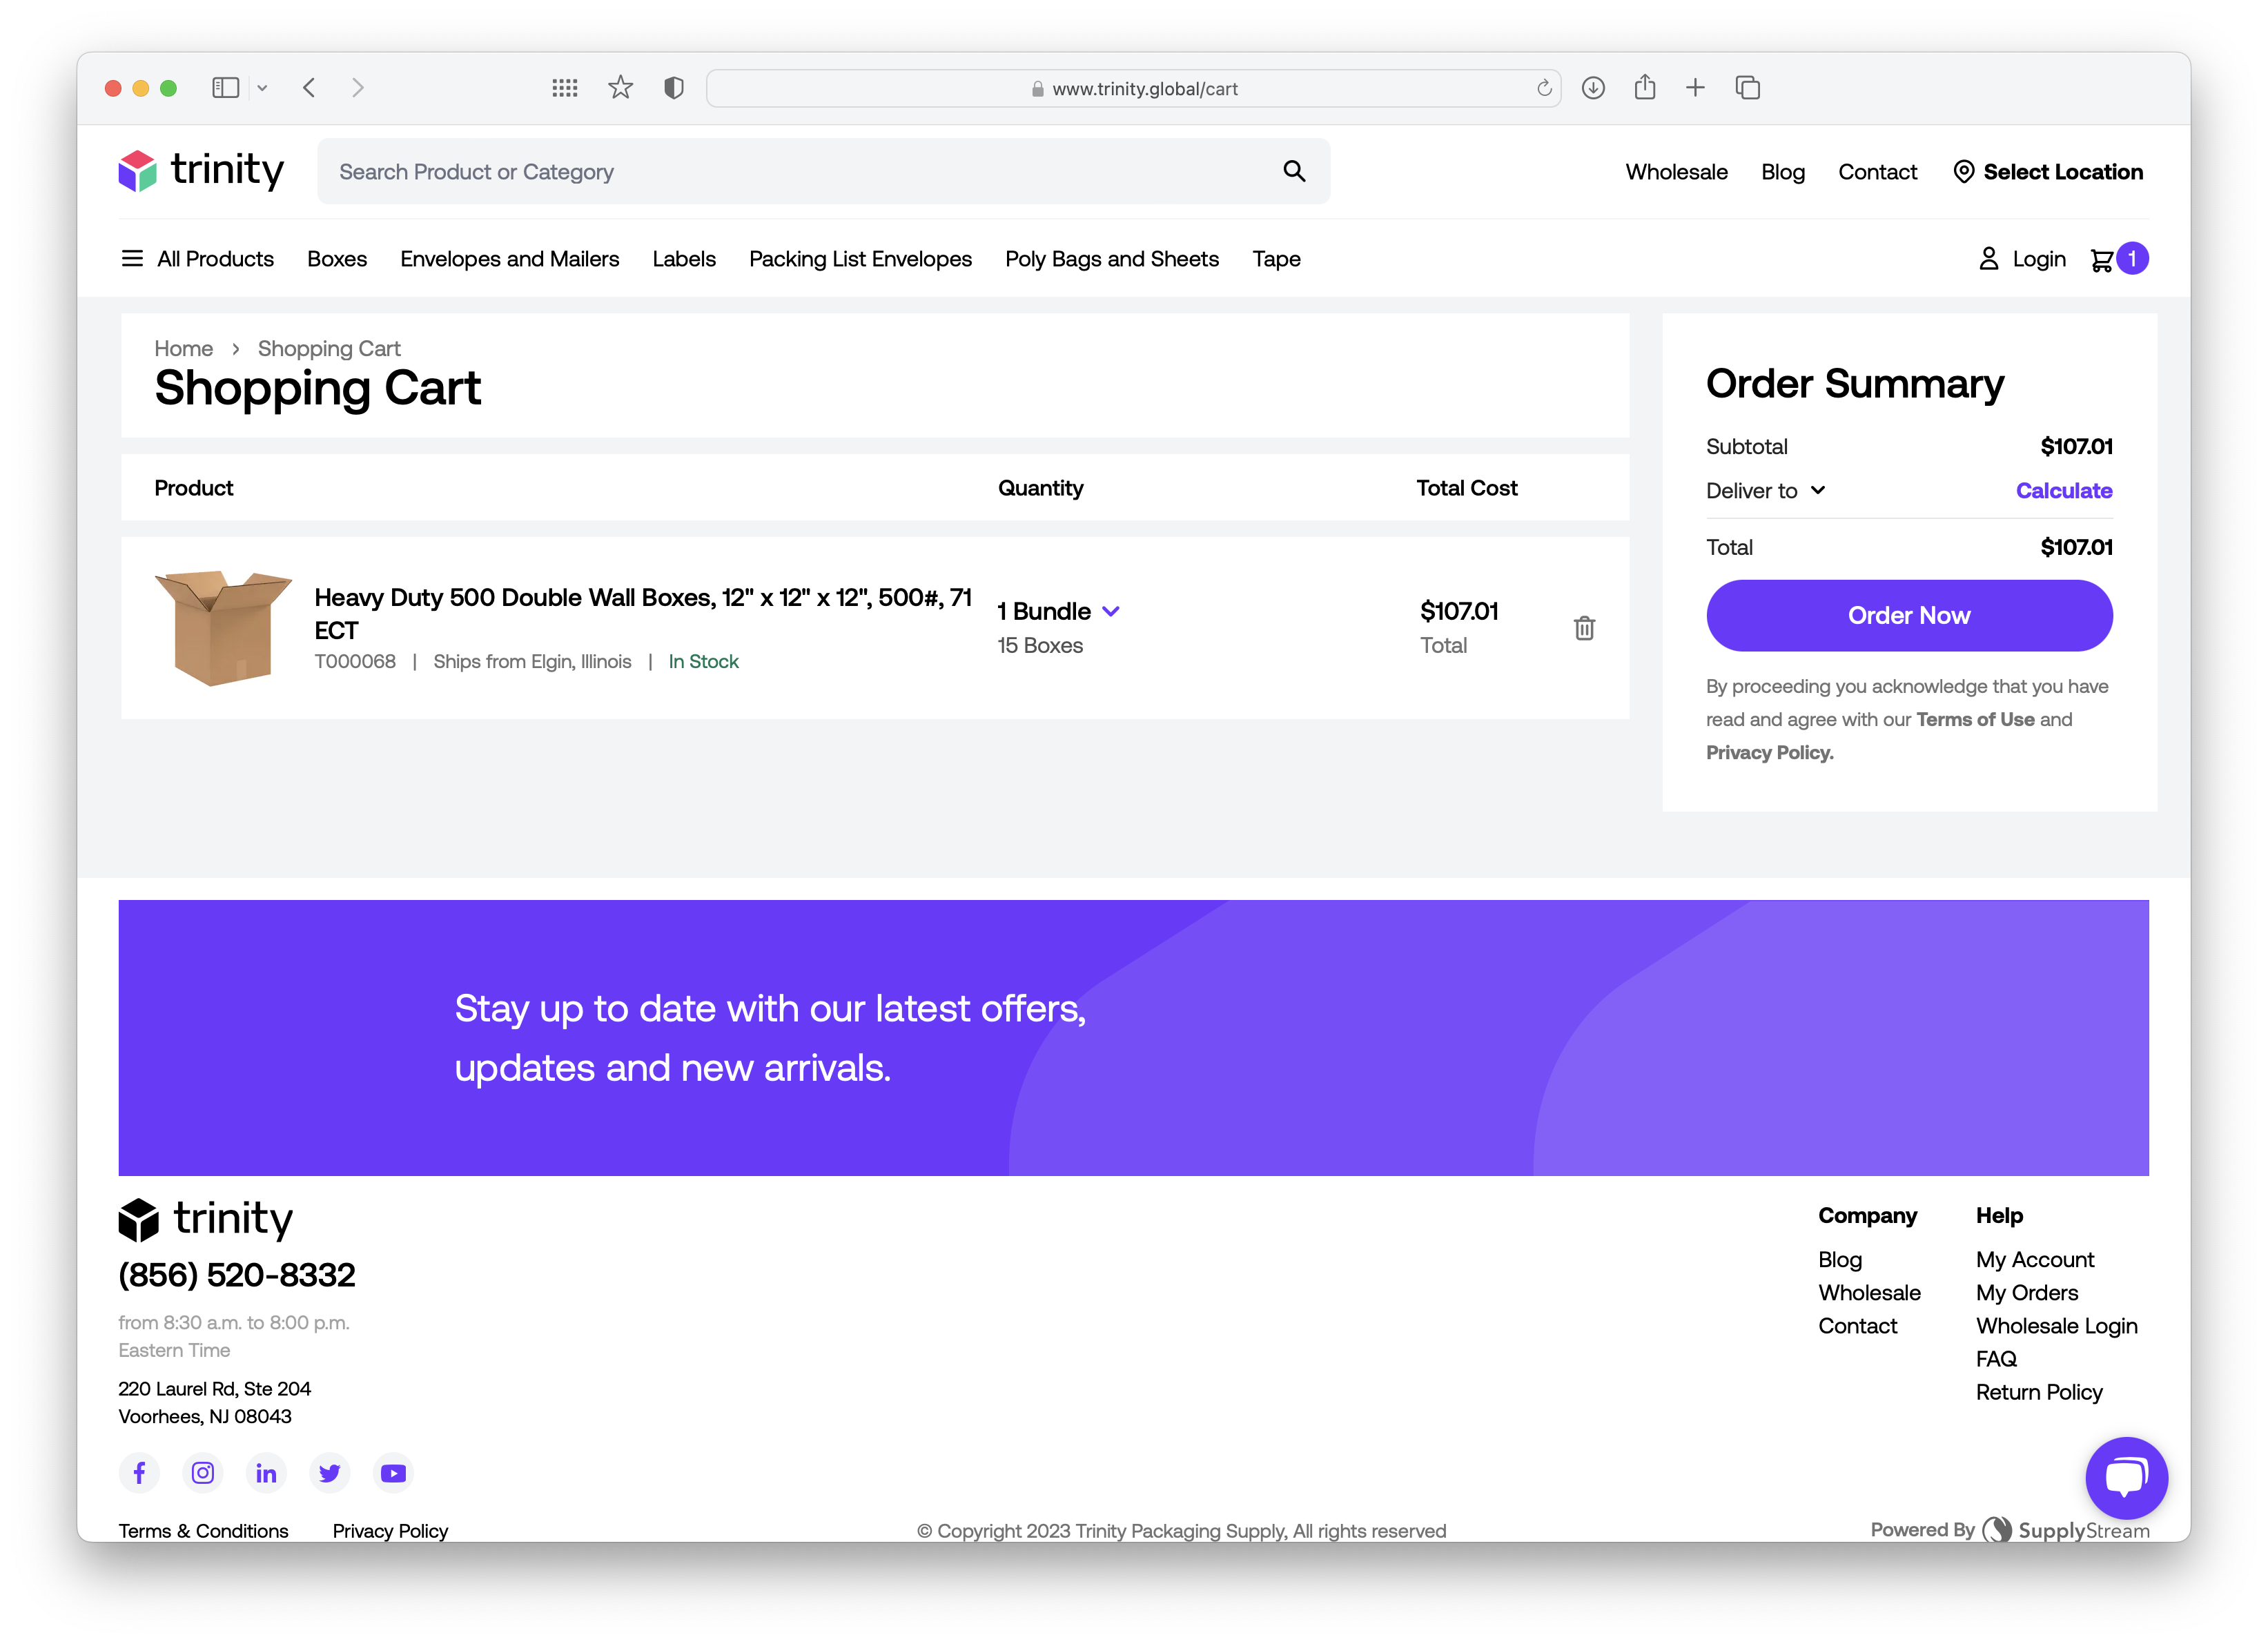
Task: Click the Login text link
Action: pos(2038,259)
